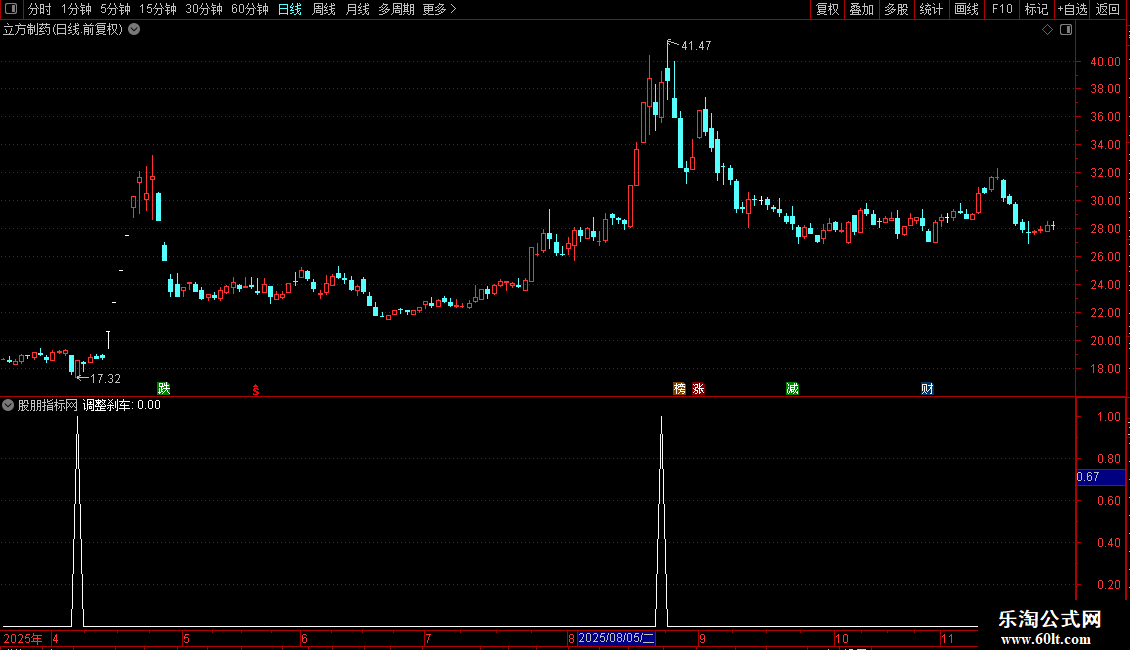Viewport: 1130px width, 650px height.
Task: Click month 5 on the time axis
Action: [186, 638]
